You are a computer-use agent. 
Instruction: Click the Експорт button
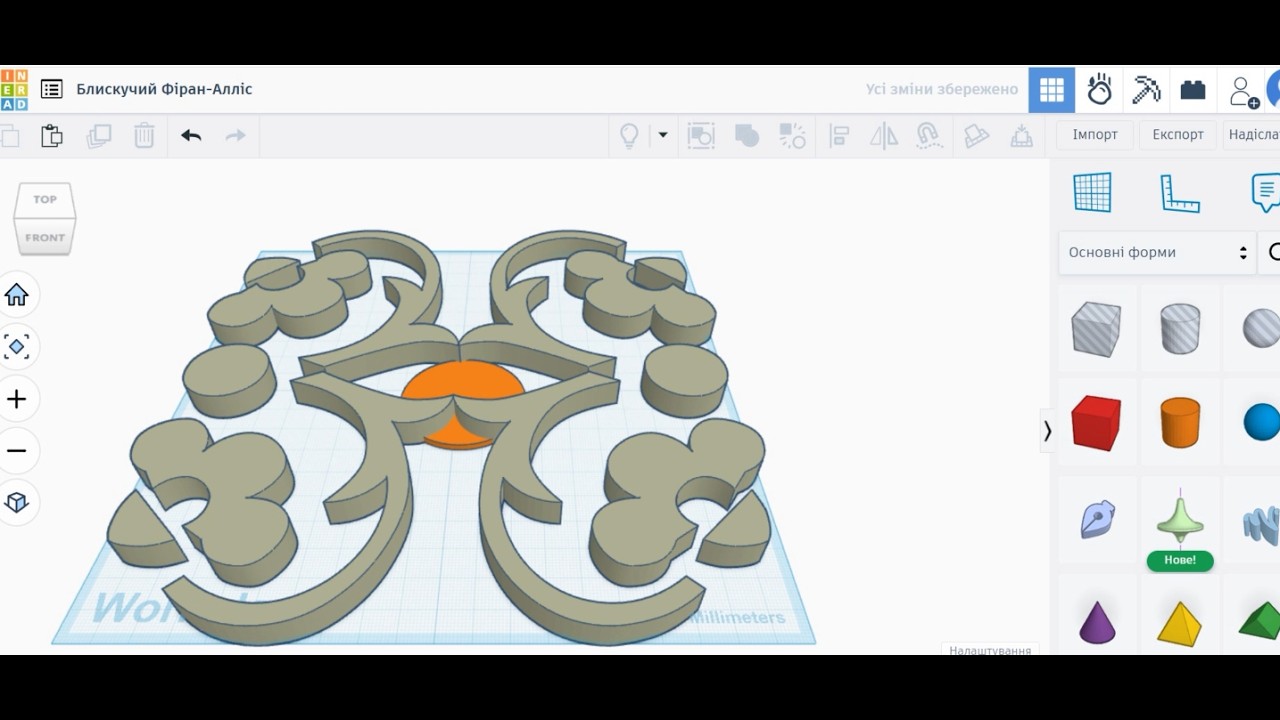pyautogui.click(x=1178, y=134)
